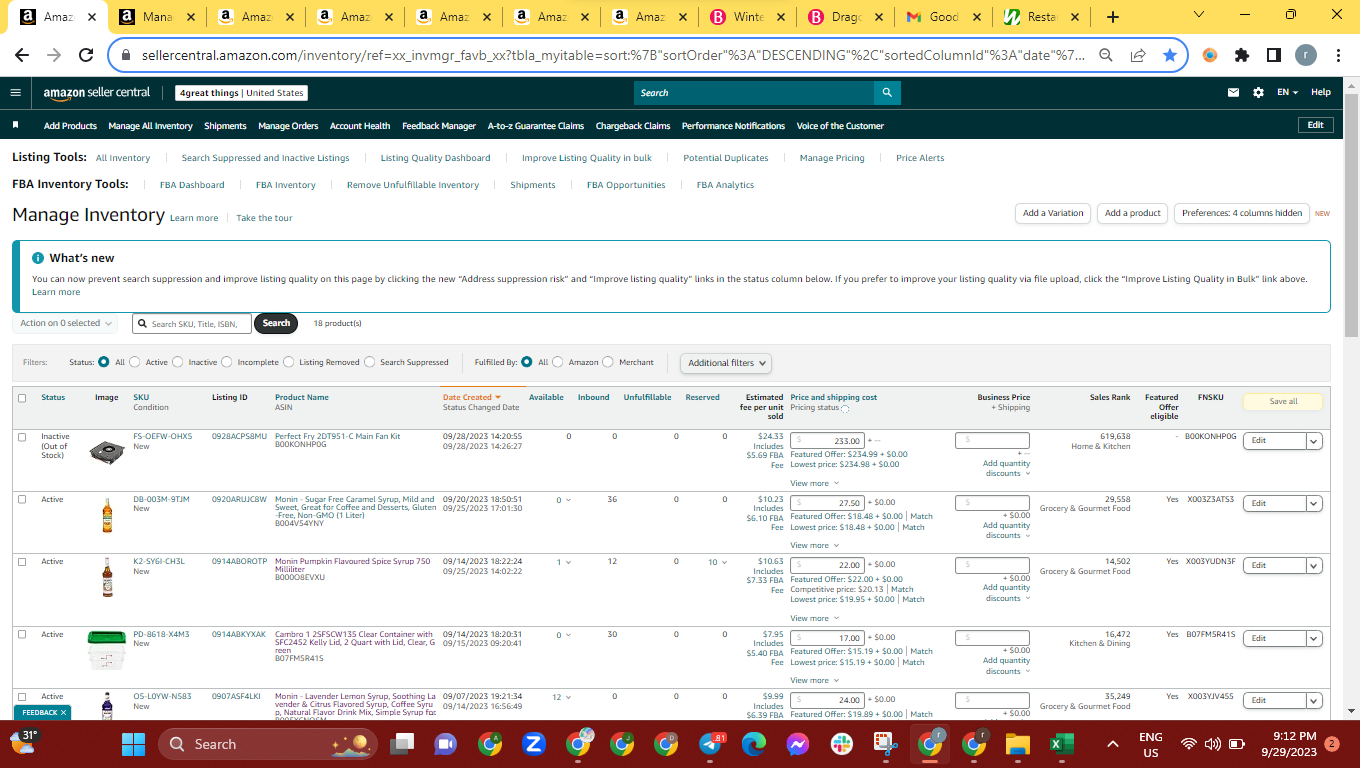Open Telegram from the taskbar
Image resolution: width=1360 pixels, height=768 pixels.
click(x=712, y=744)
